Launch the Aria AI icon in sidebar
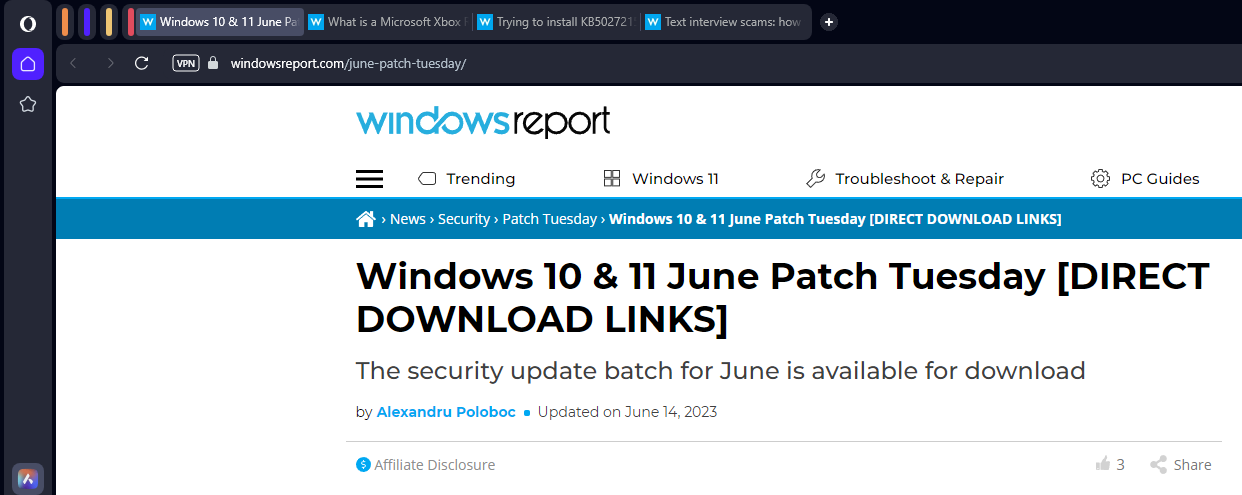1242x495 pixels. click(28, 479)
